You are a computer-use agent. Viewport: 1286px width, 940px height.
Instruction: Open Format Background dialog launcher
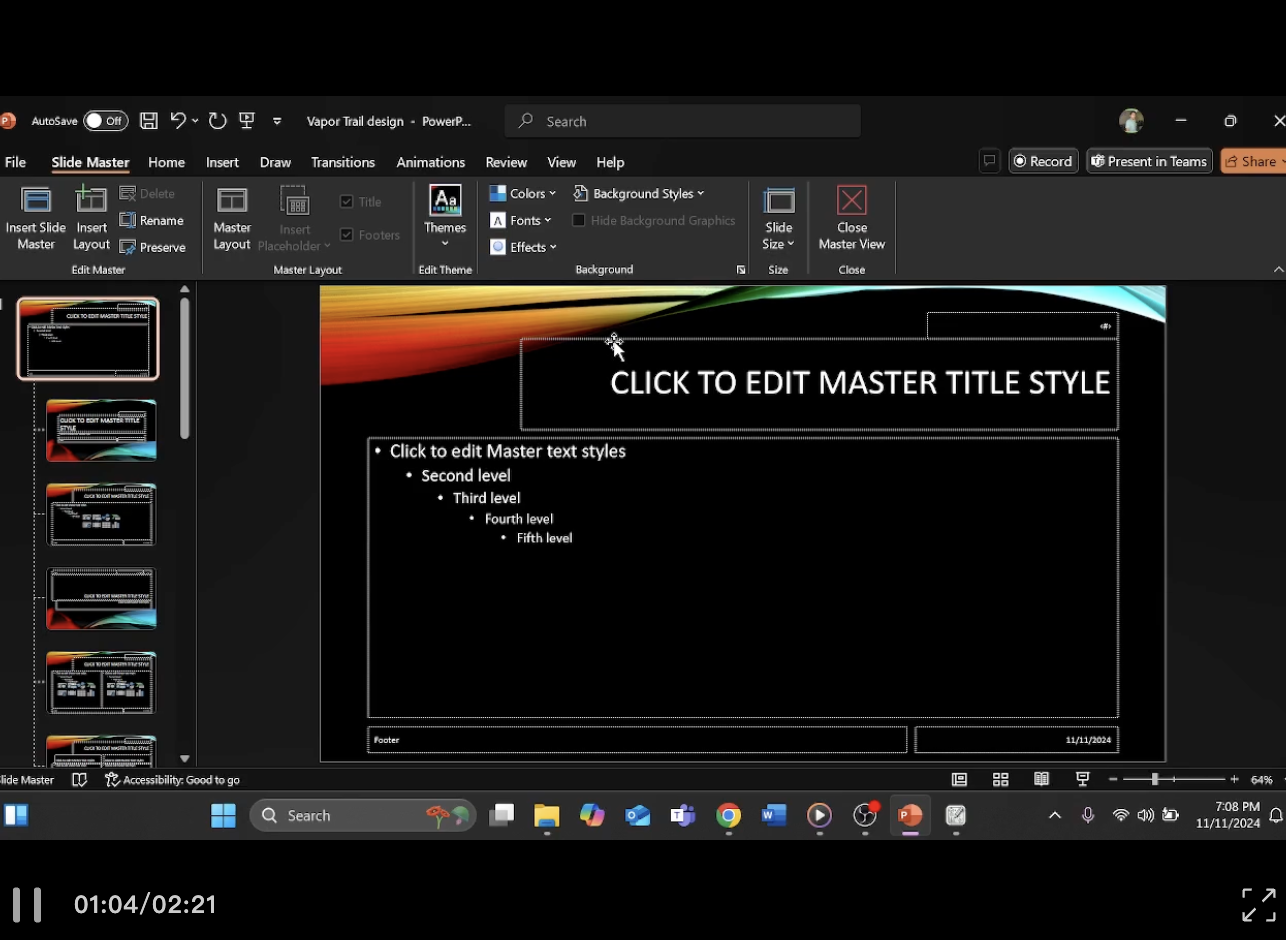pos(741,270)
